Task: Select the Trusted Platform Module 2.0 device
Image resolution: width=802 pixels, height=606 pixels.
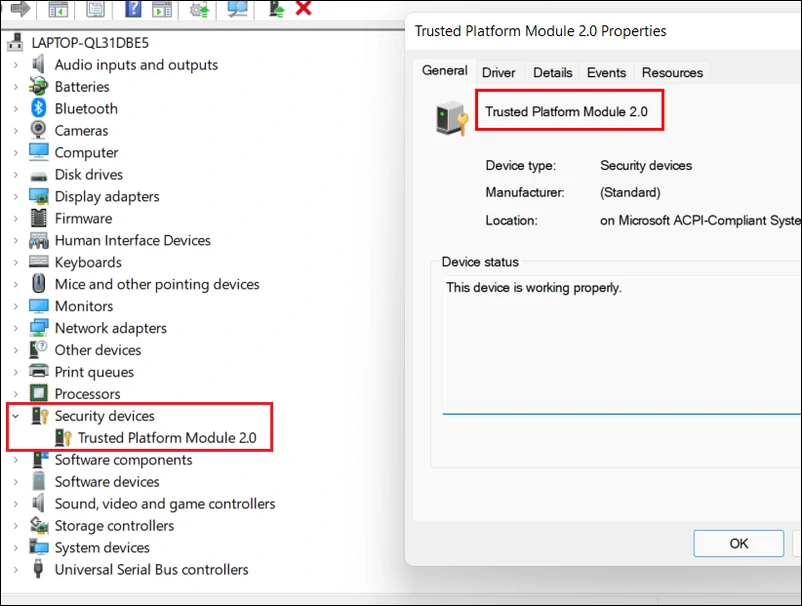Action: click(164, 437)
